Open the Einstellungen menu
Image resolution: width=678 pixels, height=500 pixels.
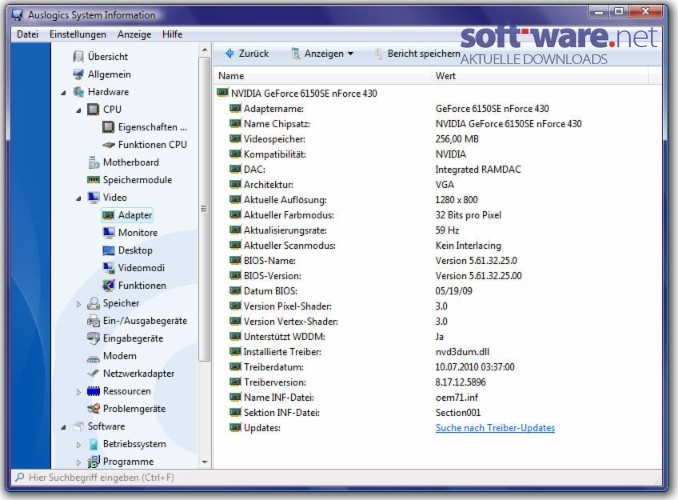pyautogui.click(x=78, y=34)
